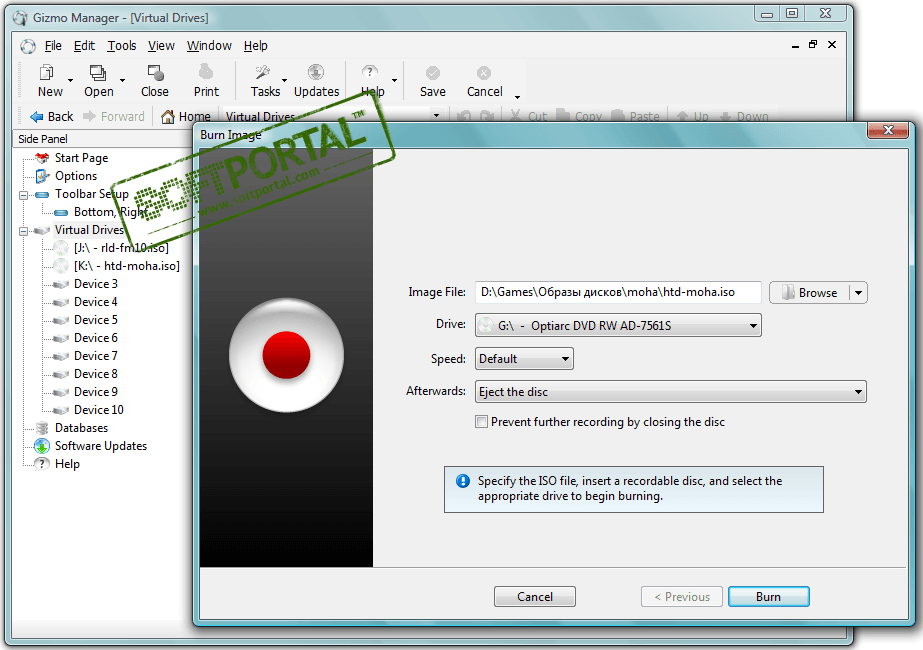
Task: Collapse the Virtual Drives tree node
Action: 24,231
